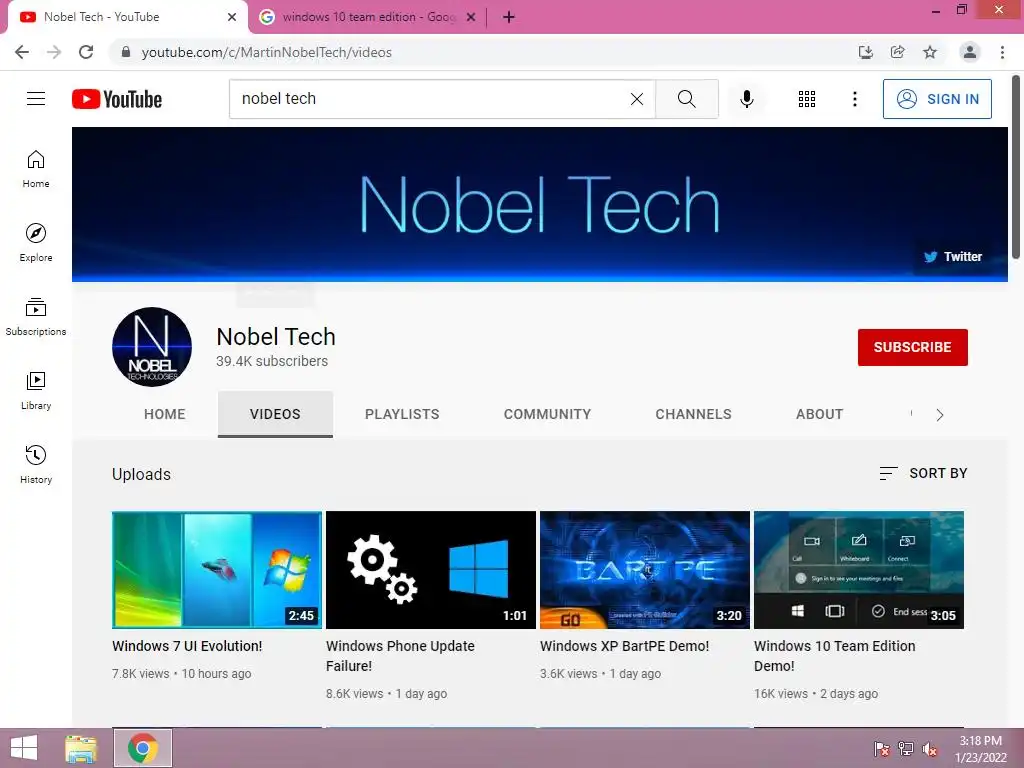Open the Windows Phone Update Failure! title
The width and height of the screenshot is (1024, 768).
point(400,656)
